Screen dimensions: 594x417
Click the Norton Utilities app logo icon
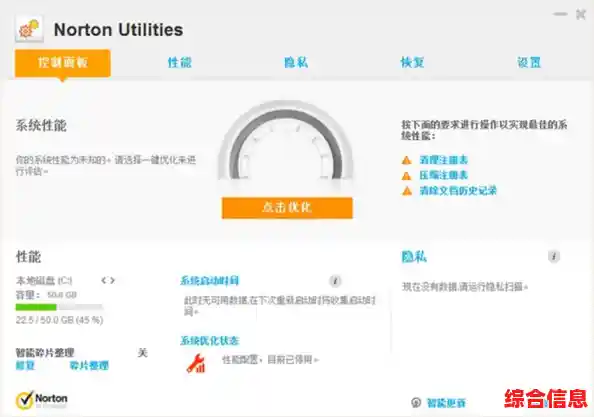point(29,29)
